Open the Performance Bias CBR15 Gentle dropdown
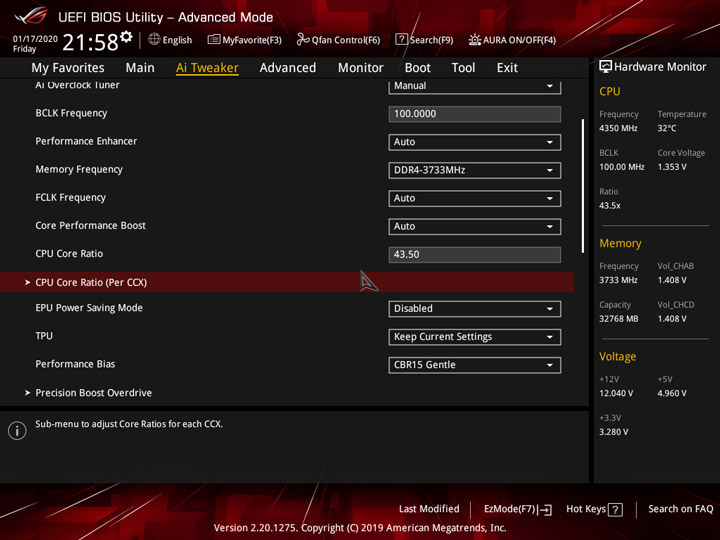The width and height of the screenshot is (720, 540). pos(474,365)
